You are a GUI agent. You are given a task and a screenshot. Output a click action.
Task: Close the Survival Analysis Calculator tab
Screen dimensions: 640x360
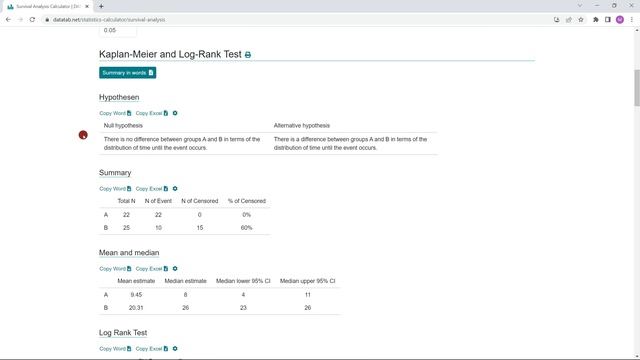point(87,6)
